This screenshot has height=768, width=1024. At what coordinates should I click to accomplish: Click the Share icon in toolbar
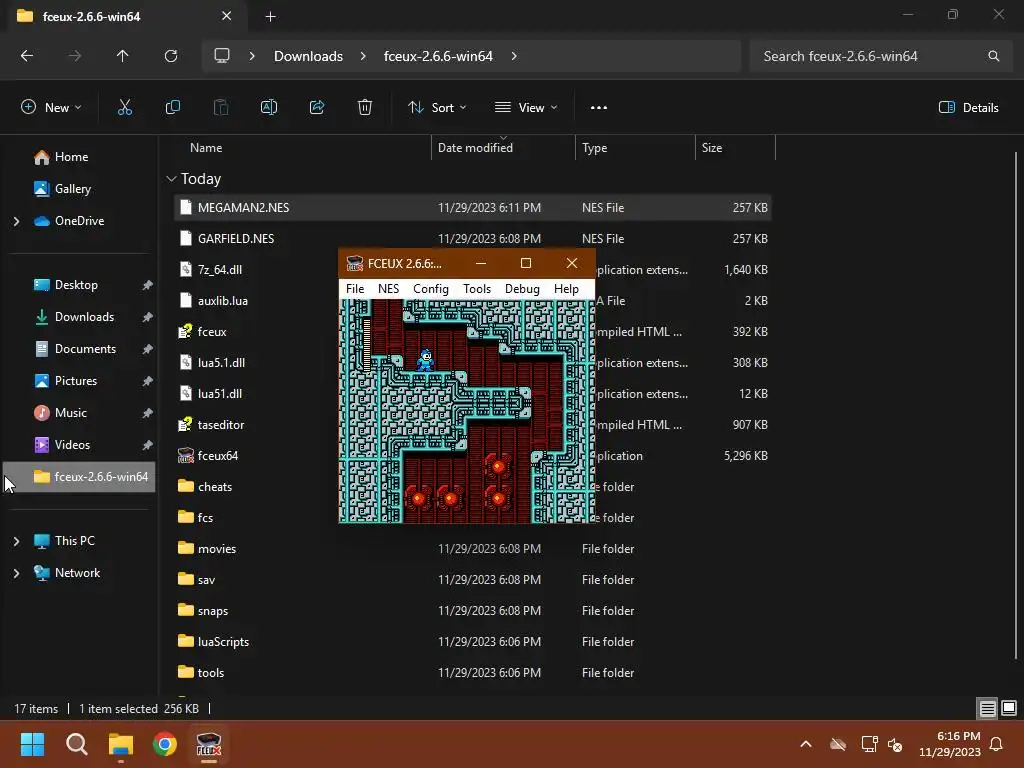tap(317, 108)
